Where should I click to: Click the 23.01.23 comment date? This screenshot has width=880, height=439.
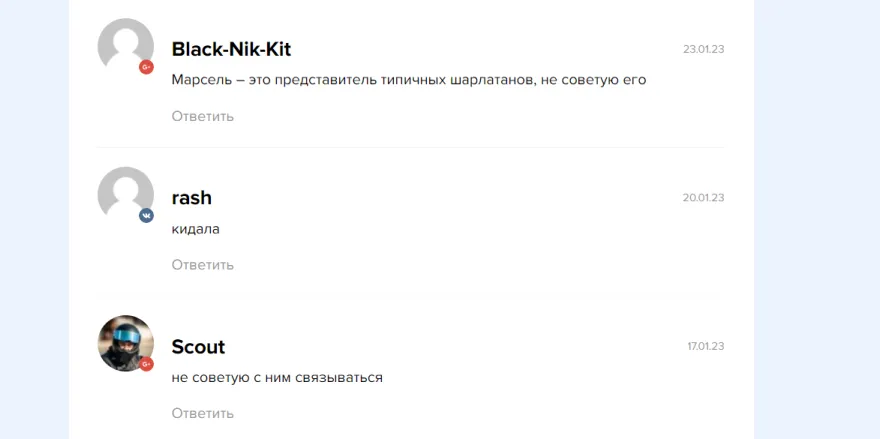704,49
